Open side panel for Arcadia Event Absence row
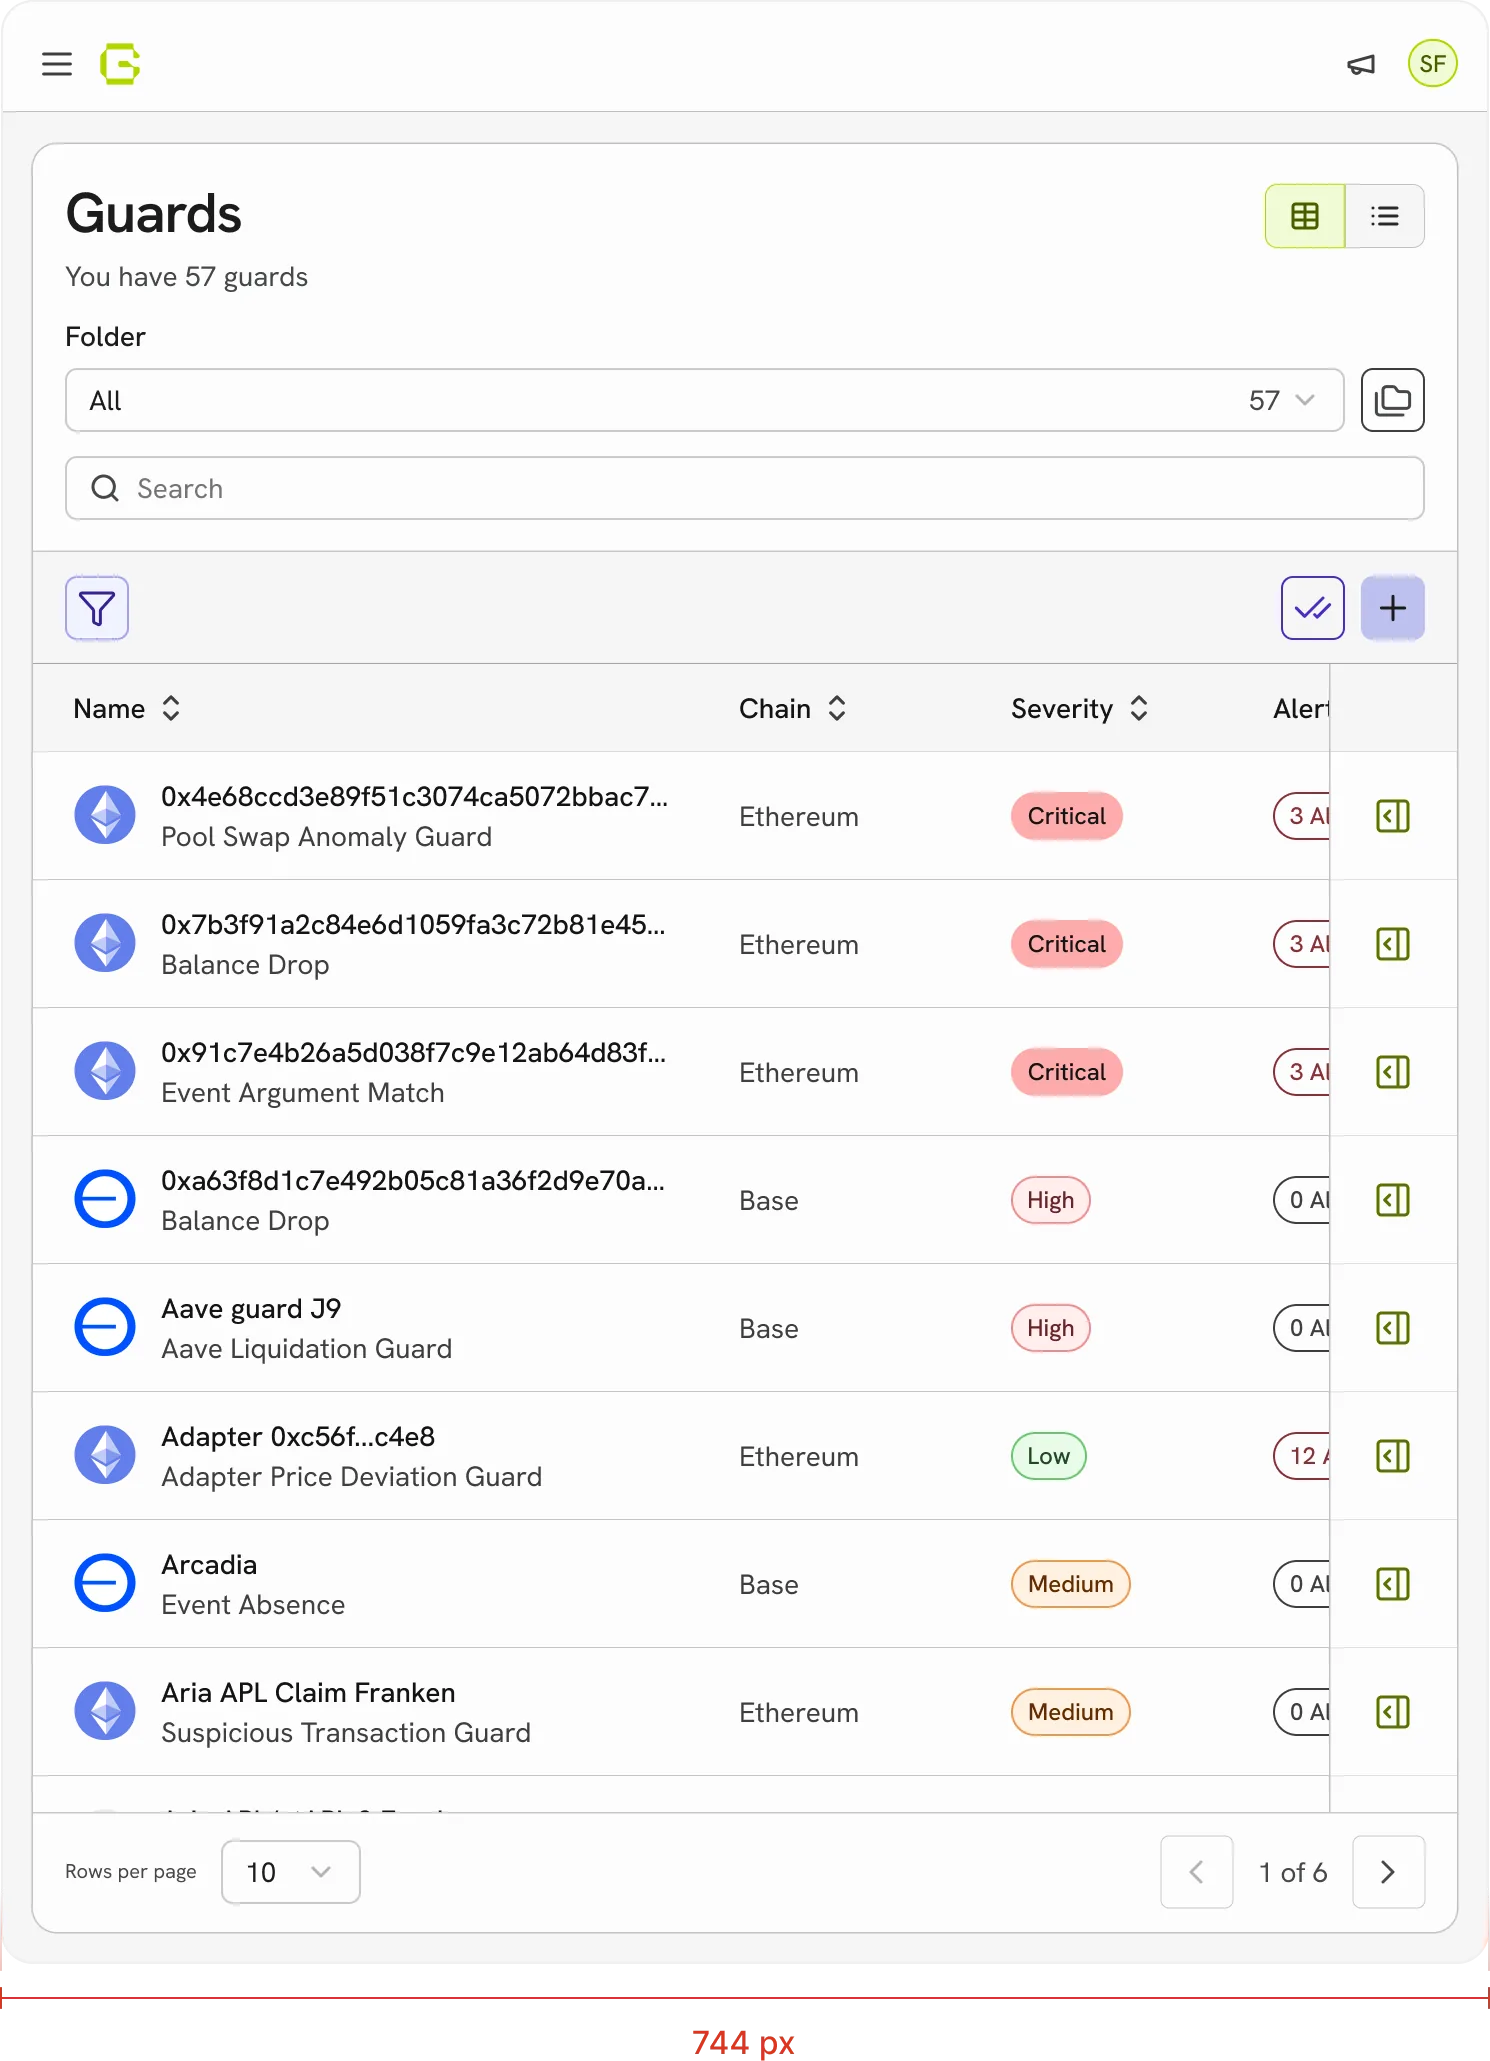Image resolution: width=1490 pixels, height=2061 pixels. pyautogui.click(x=1392, y=1584)
